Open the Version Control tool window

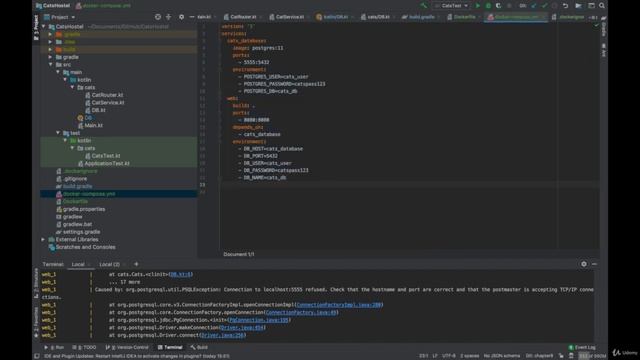click(127, 347)
